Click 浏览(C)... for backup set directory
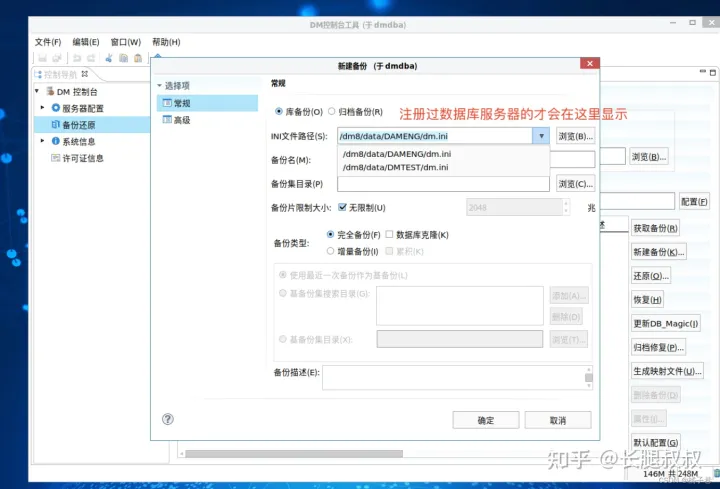Image resolution: width=720 pixels, height=489 pixels. point(576,184)
